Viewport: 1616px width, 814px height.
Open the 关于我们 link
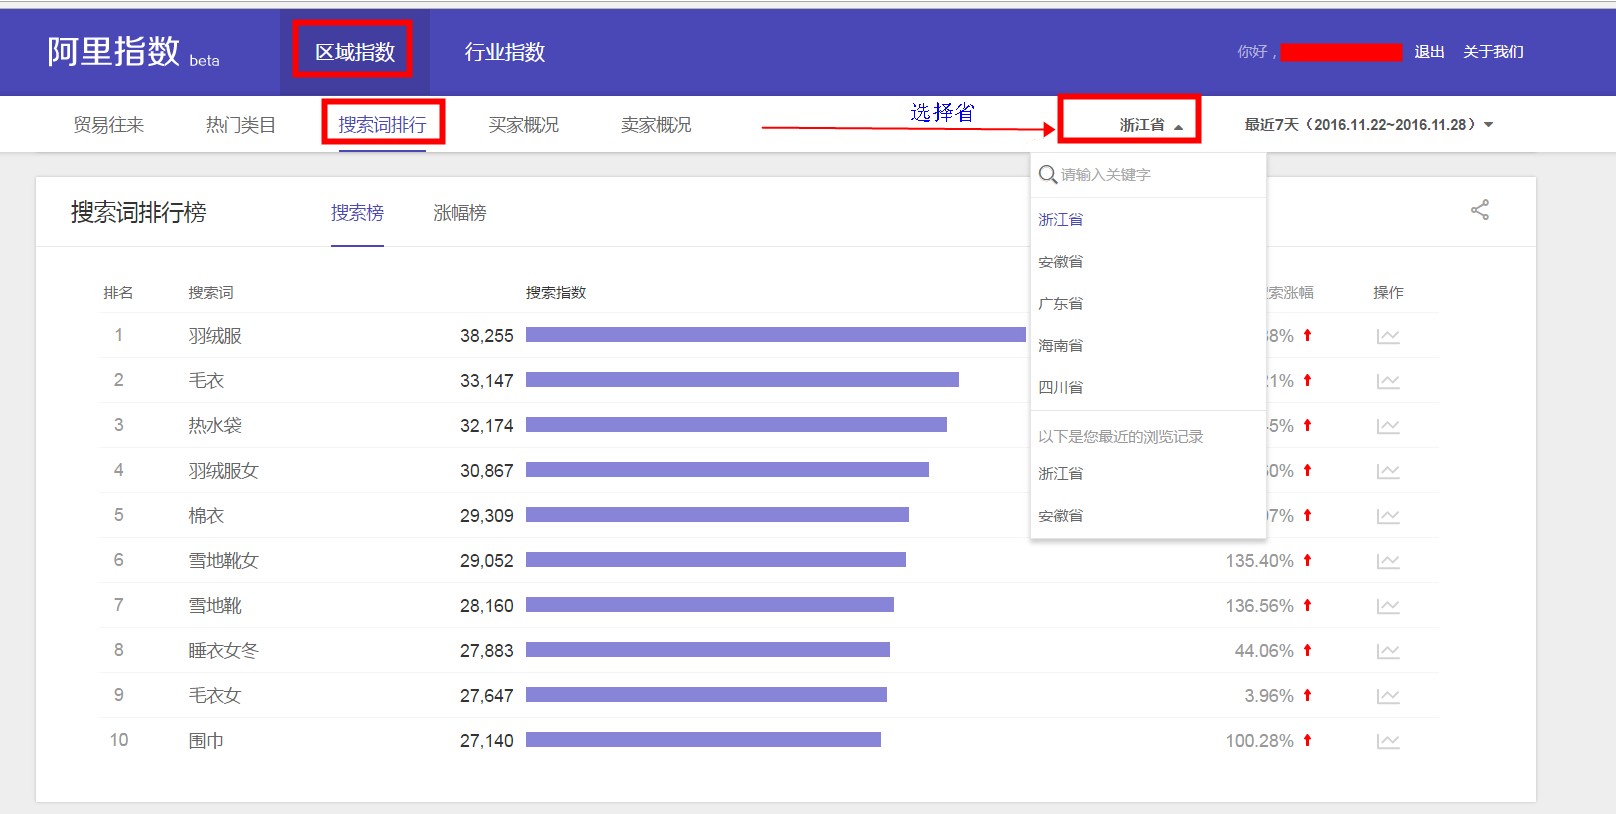click(1493, 52)
